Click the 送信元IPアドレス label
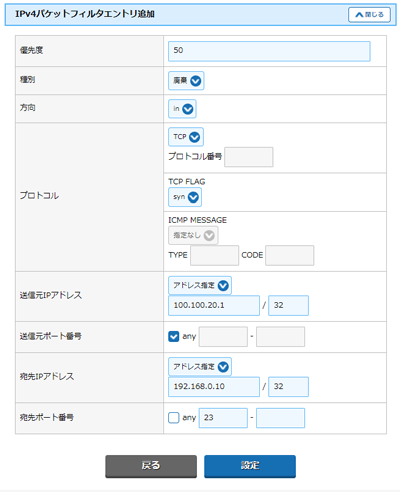400x492 pixels. tap(50, 295)
